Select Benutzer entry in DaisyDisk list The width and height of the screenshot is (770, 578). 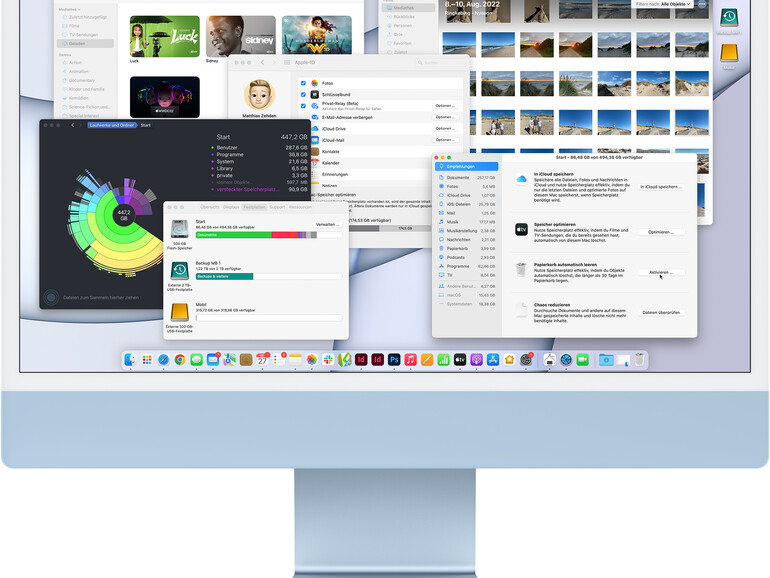[259, 147]
